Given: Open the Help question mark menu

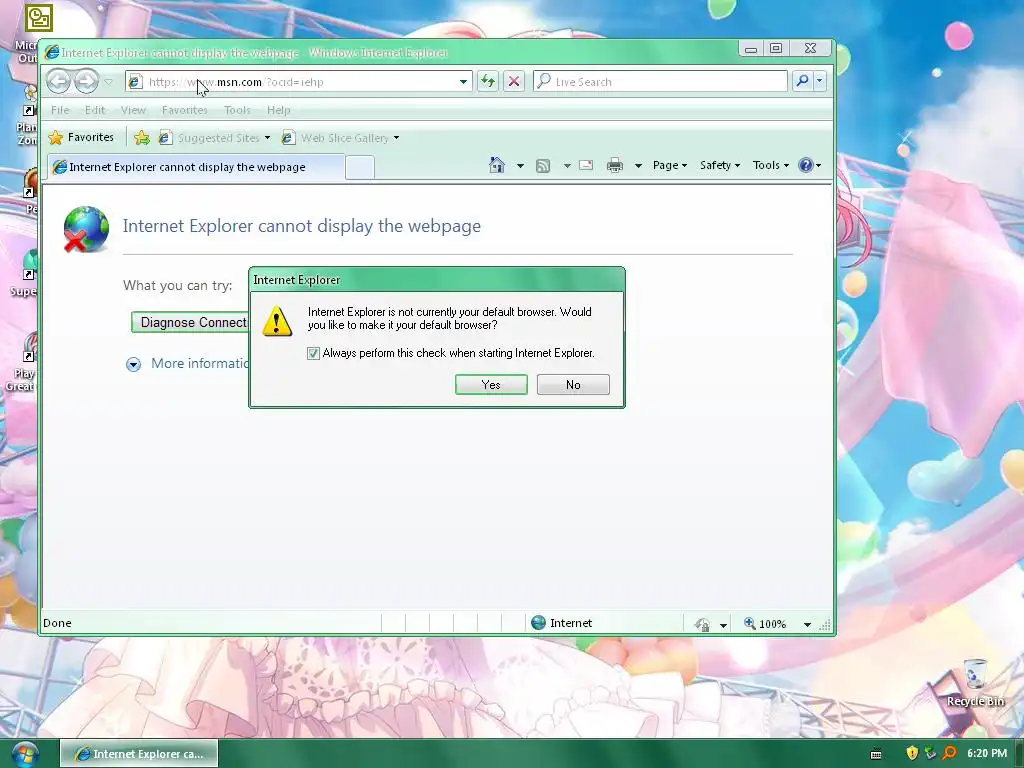Looking at the screenshot, I should coord(810,165).
